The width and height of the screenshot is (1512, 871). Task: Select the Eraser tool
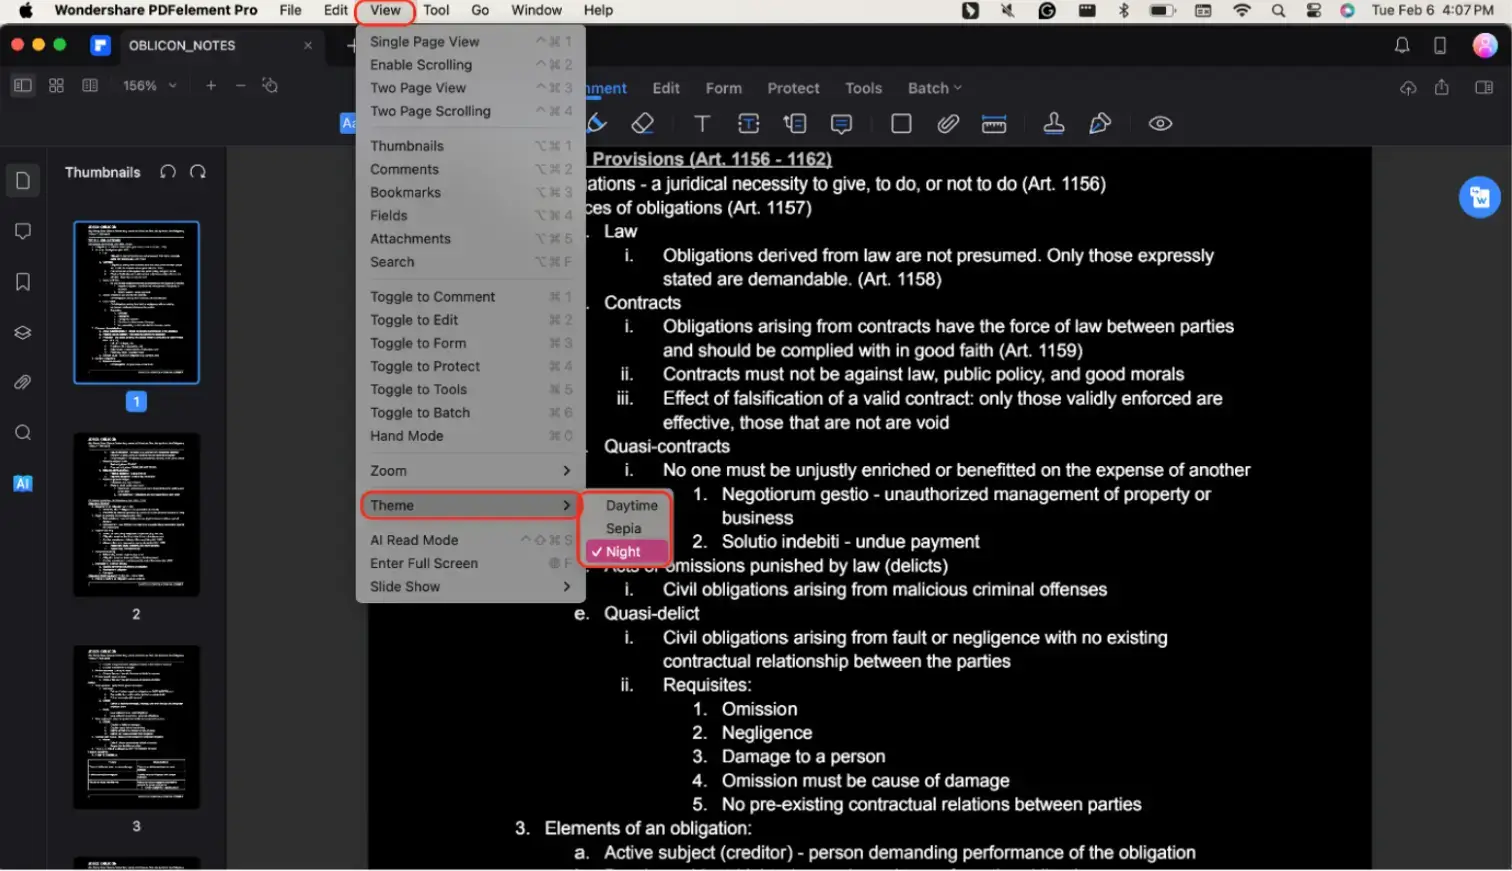(642, 123)
